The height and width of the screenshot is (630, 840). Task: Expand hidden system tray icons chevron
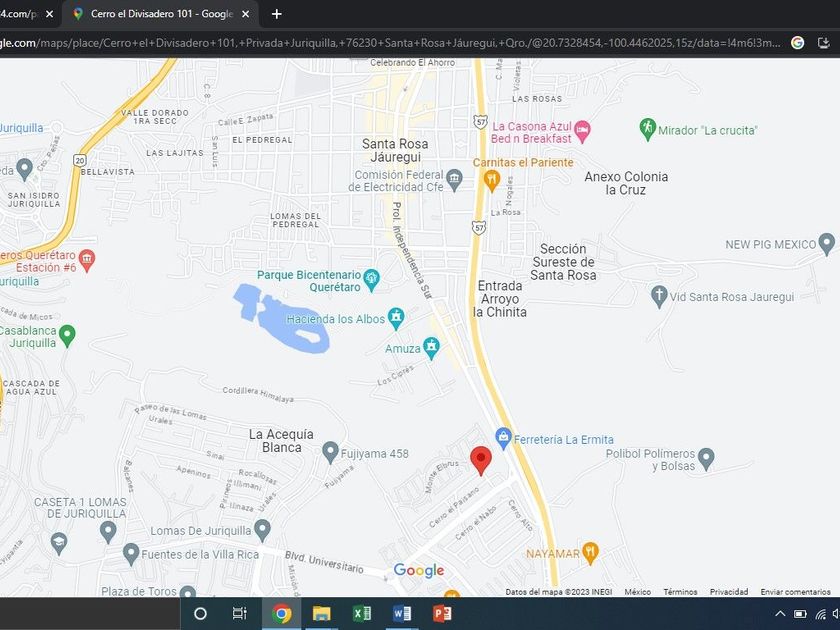780,614
